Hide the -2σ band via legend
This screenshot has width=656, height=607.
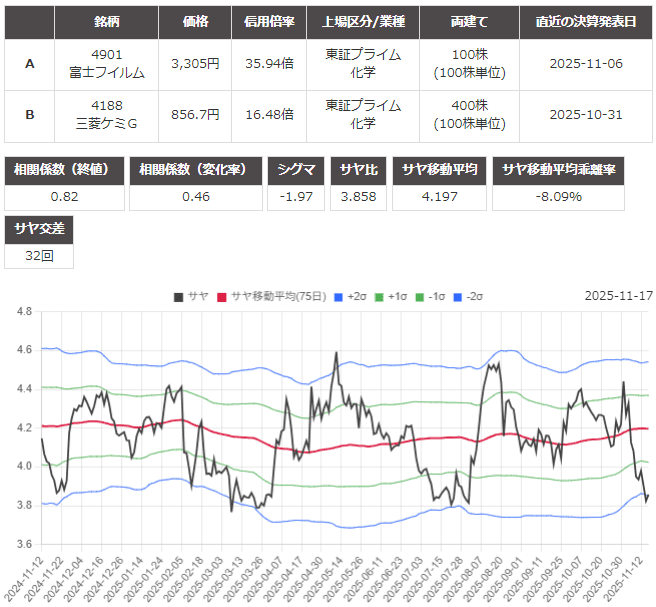click(x=469, y=296)
